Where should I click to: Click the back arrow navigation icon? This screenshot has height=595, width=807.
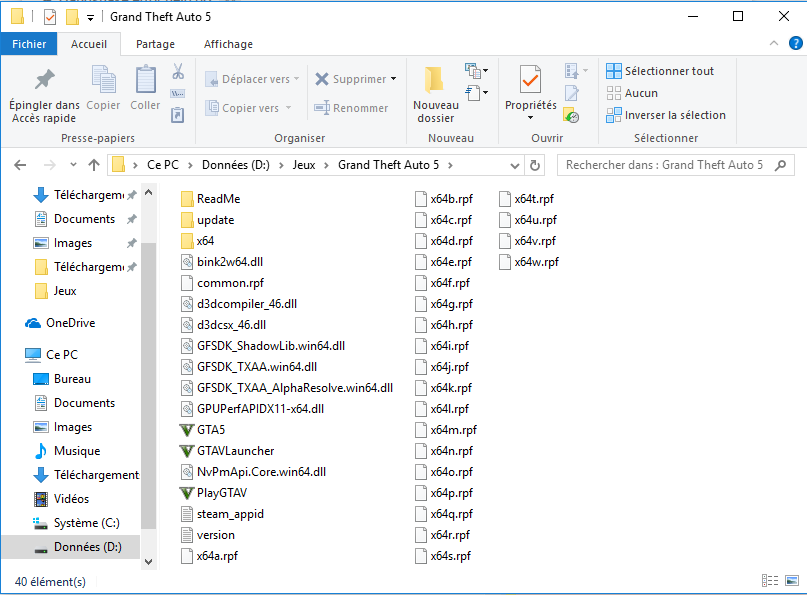click(20, 165)
